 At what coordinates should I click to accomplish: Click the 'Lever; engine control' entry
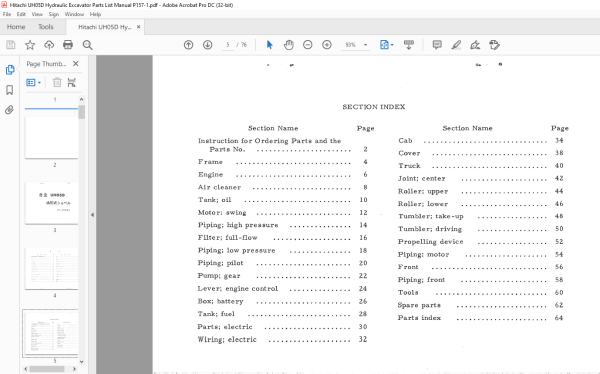pyautogui.click(x=238, y=289)
